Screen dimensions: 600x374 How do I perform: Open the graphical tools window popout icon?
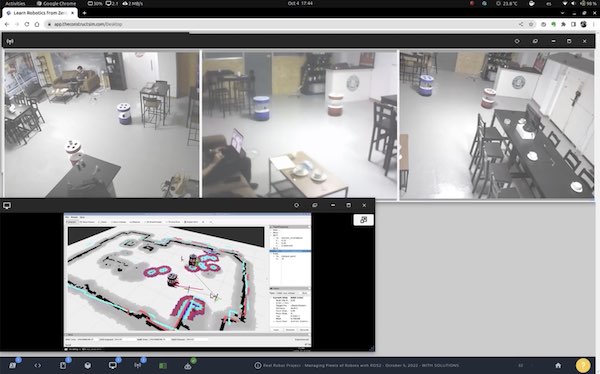[364, 220]
